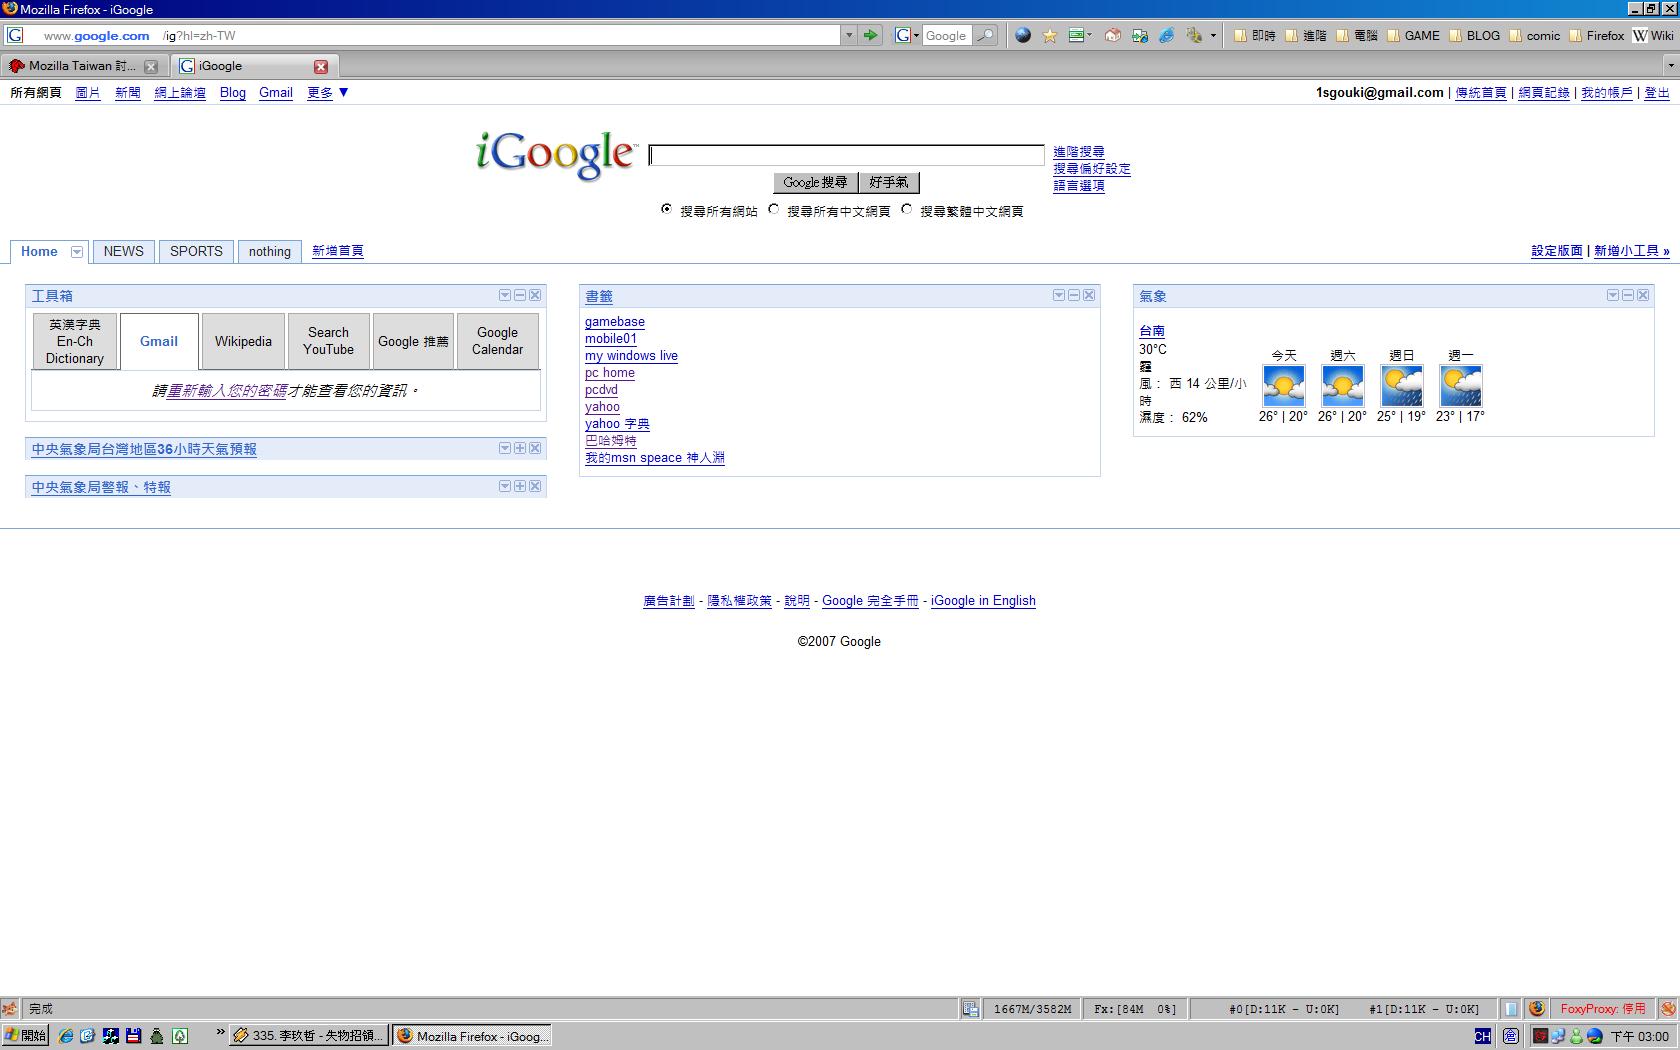Click the green Go arrow beside address bar
The width and height of the screenshot is (1680, 1050).
(x=870, y=35)
